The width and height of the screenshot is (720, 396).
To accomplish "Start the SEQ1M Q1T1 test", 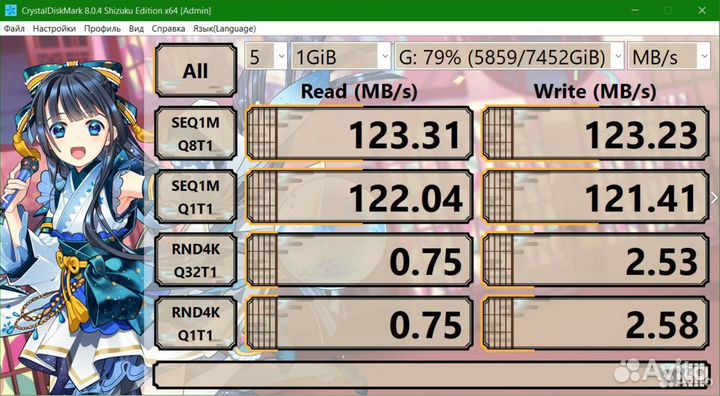I will click(196, 197).
